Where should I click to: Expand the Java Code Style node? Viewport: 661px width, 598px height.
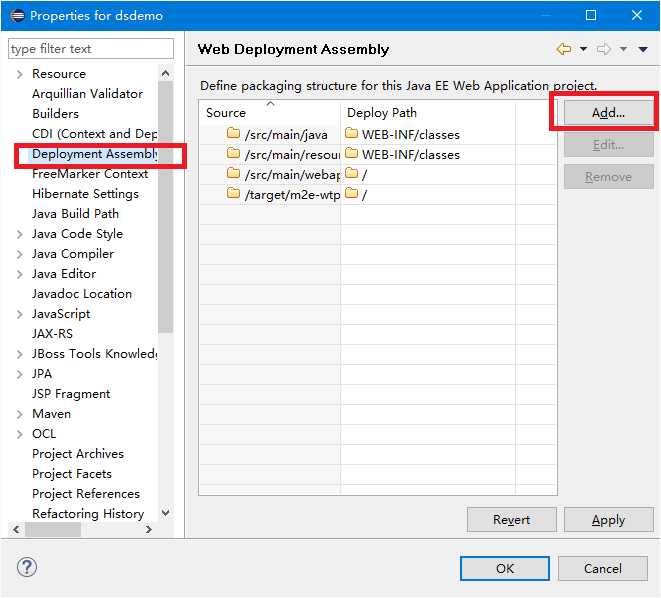(19, 234)
